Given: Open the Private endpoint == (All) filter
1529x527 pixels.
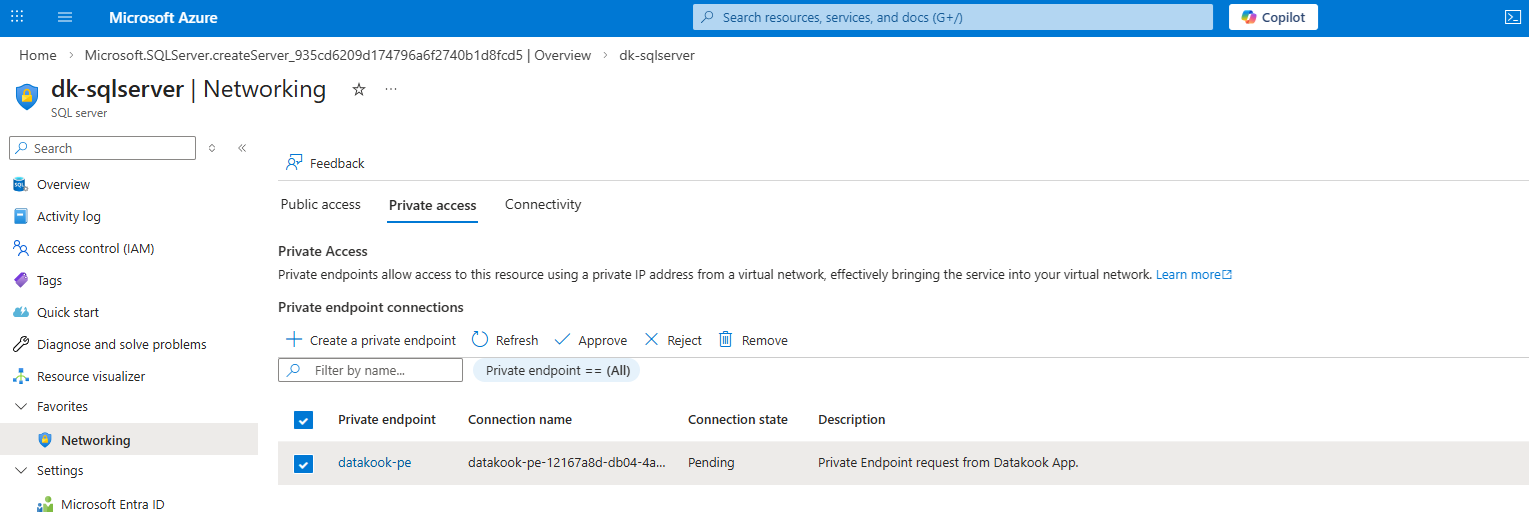Looking at the screenshot, I should [557, 370].
